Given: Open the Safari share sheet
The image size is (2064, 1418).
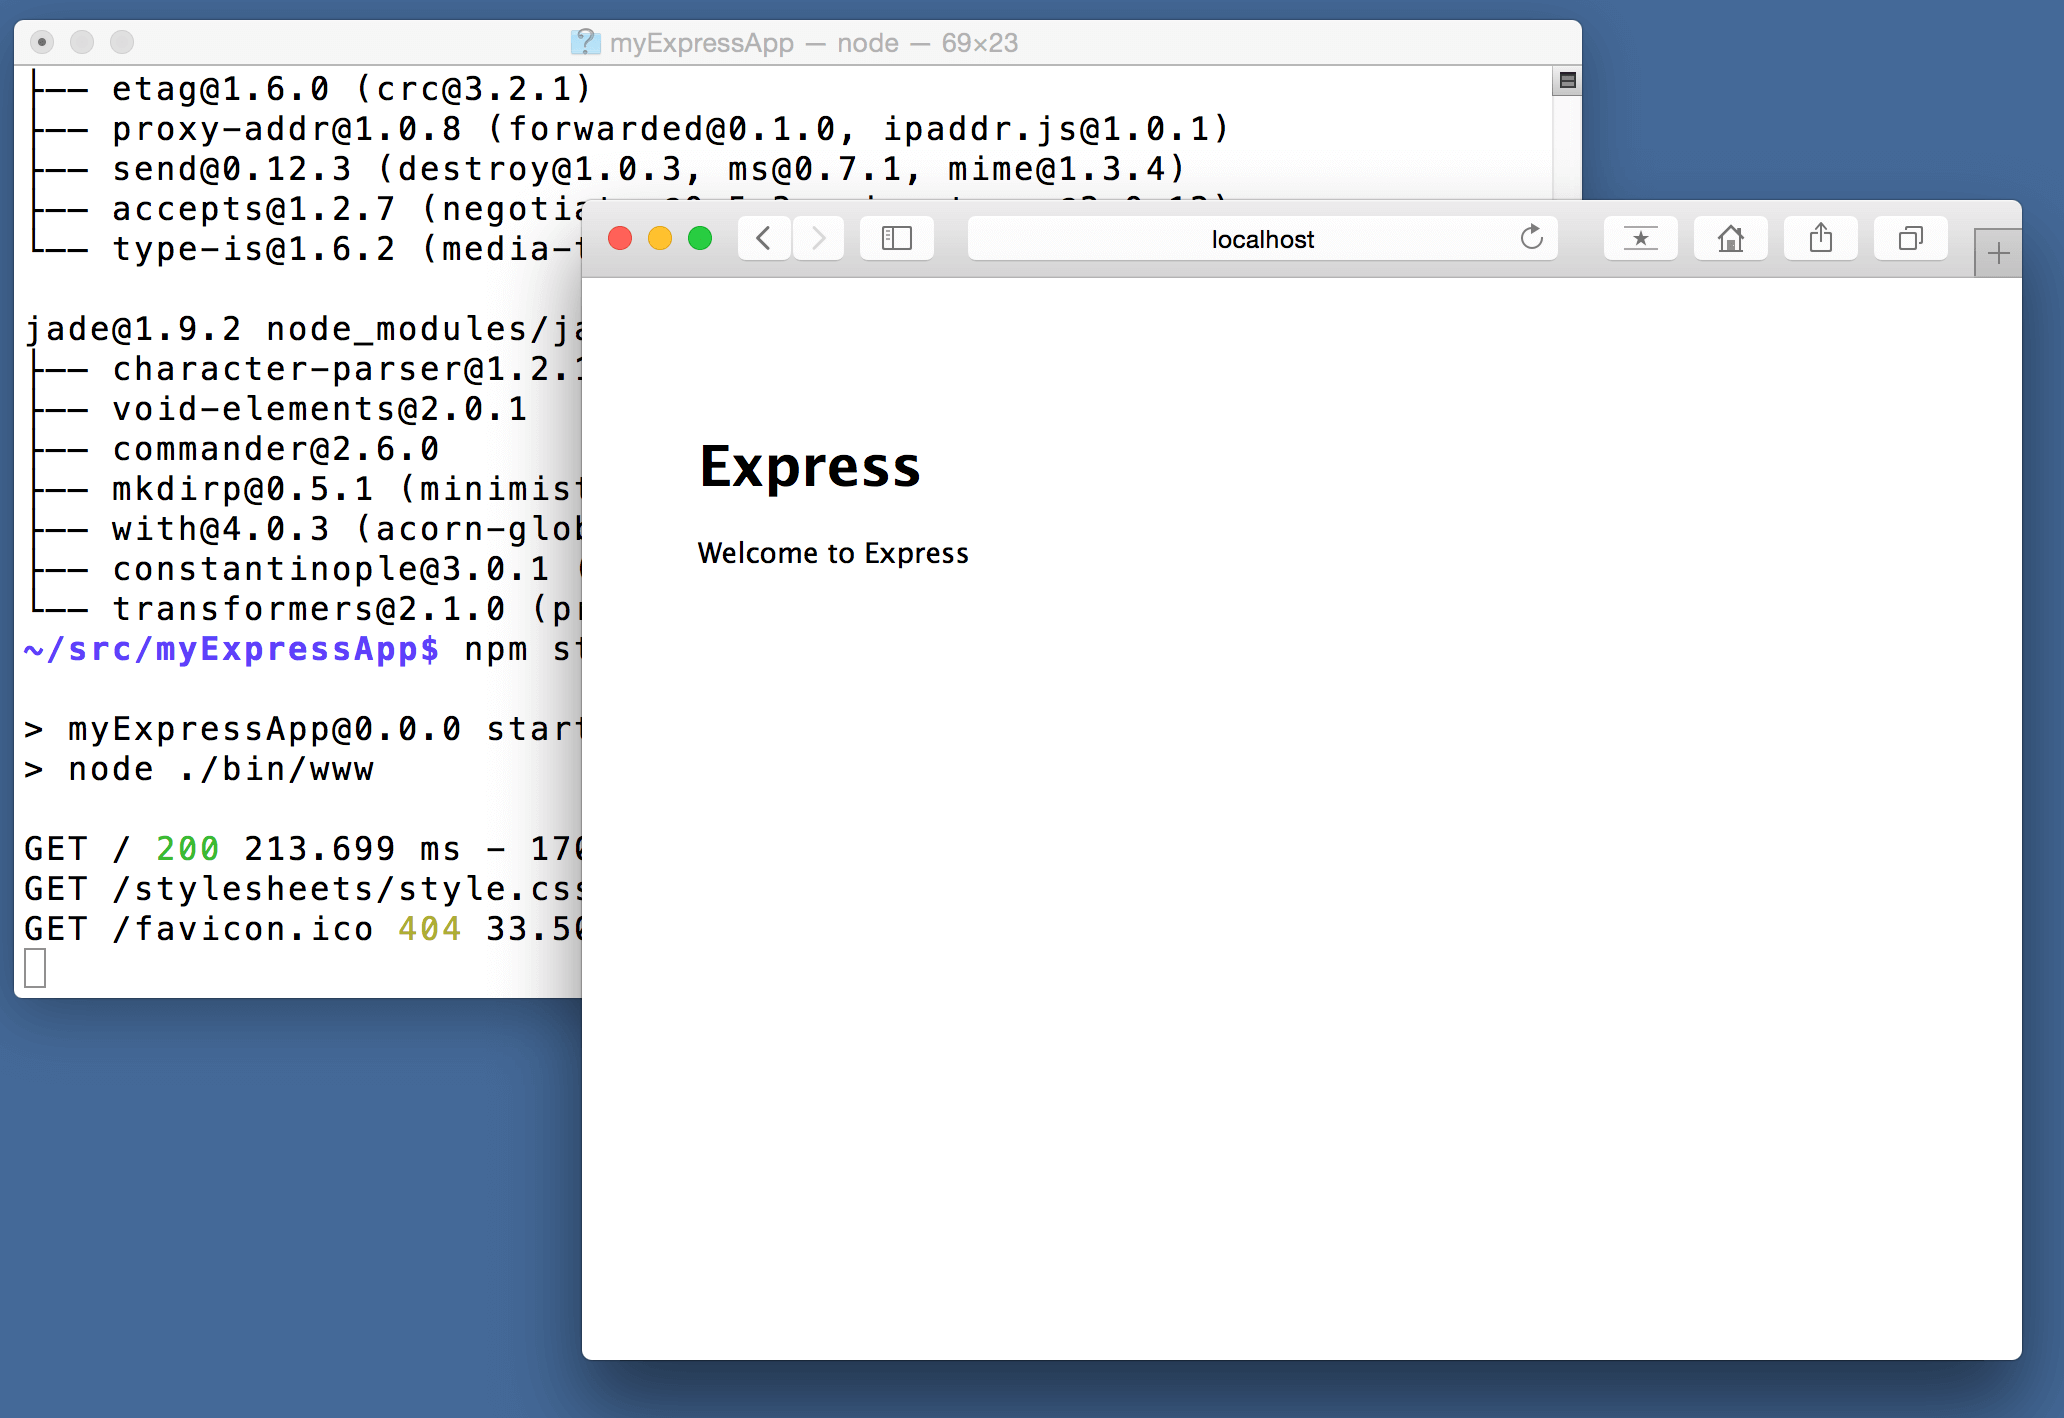Looking at the screenshot, I should pos(1820,238).
